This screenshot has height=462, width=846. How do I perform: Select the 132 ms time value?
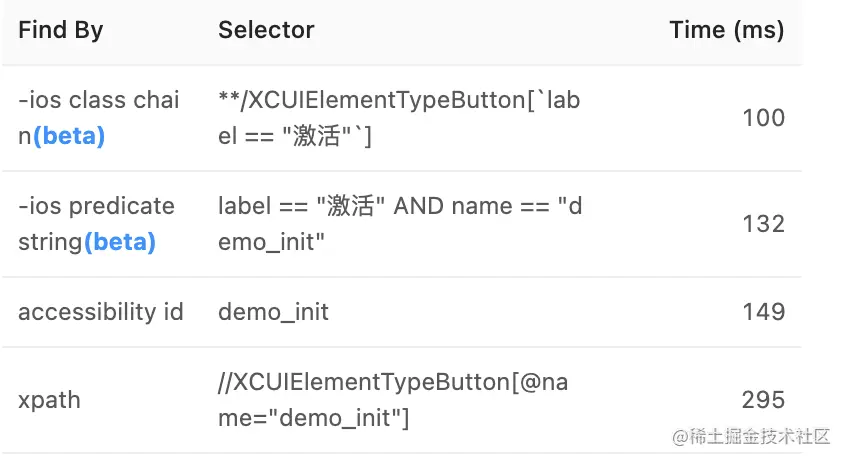click(763, 224)
